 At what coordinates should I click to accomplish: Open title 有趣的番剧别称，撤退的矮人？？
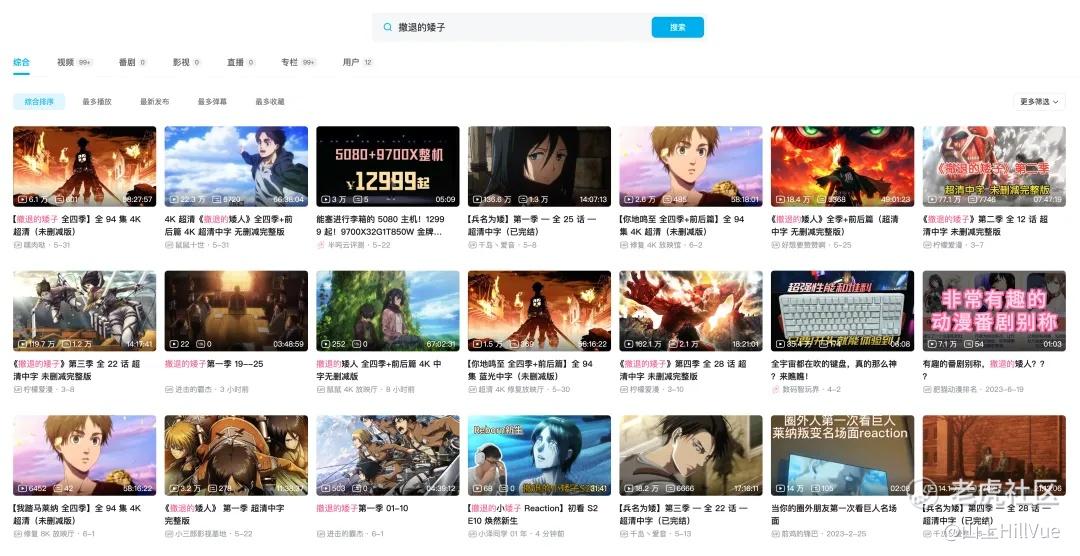984,370
